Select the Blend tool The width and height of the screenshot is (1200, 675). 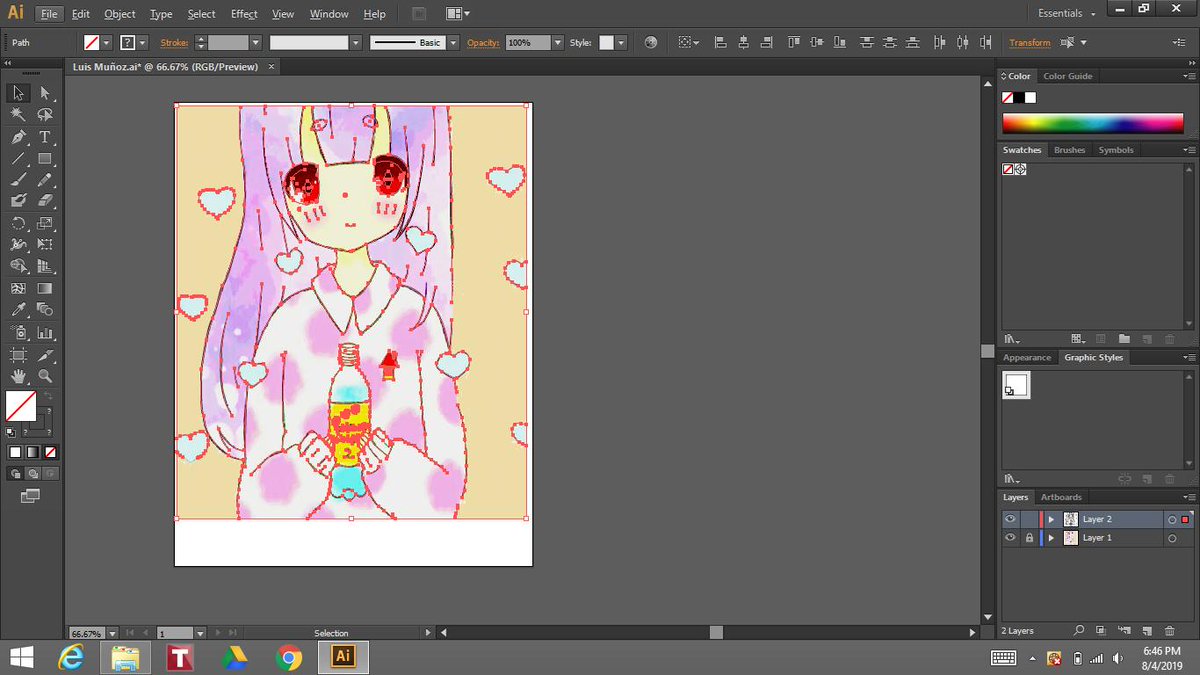coord(45,310)
